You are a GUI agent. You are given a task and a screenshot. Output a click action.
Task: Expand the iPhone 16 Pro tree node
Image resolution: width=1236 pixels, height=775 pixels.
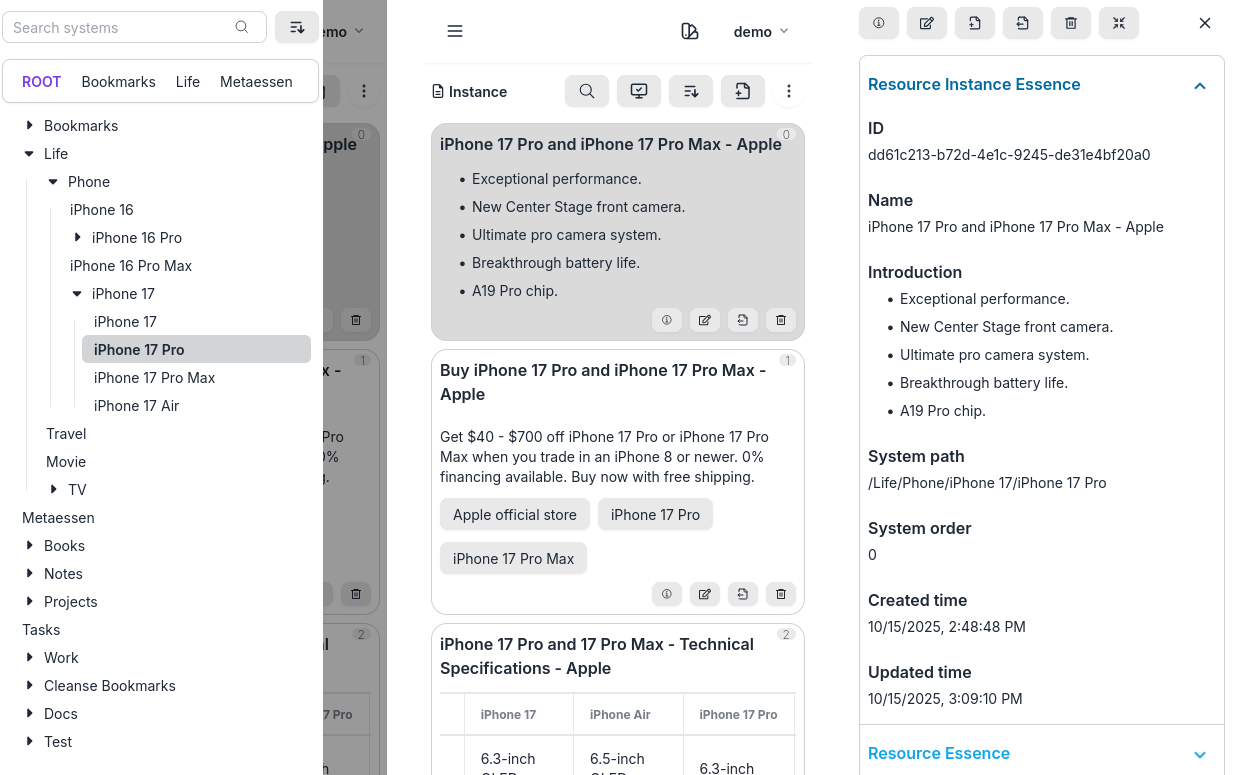[78, 238]
